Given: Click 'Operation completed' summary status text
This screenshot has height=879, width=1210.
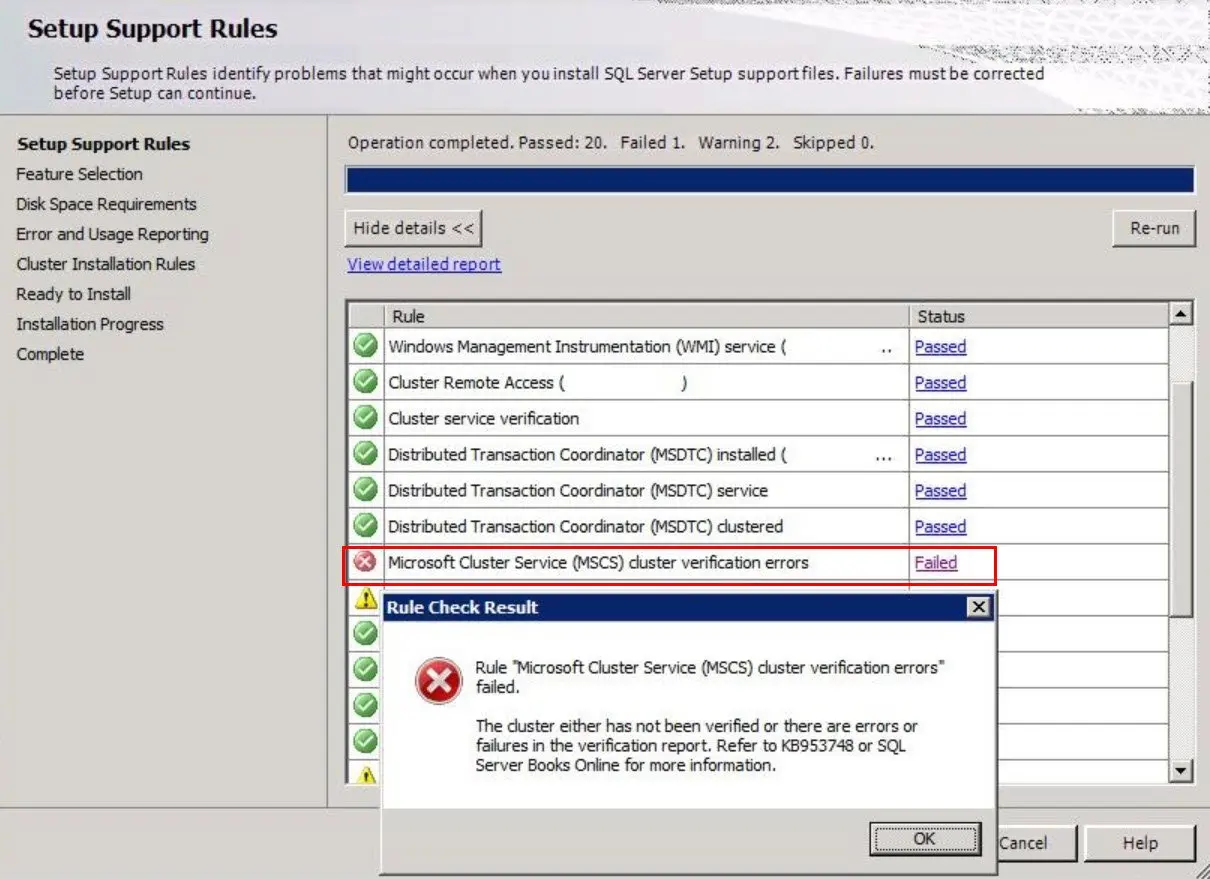Looking at the screenshot, I should coord(611,143).
